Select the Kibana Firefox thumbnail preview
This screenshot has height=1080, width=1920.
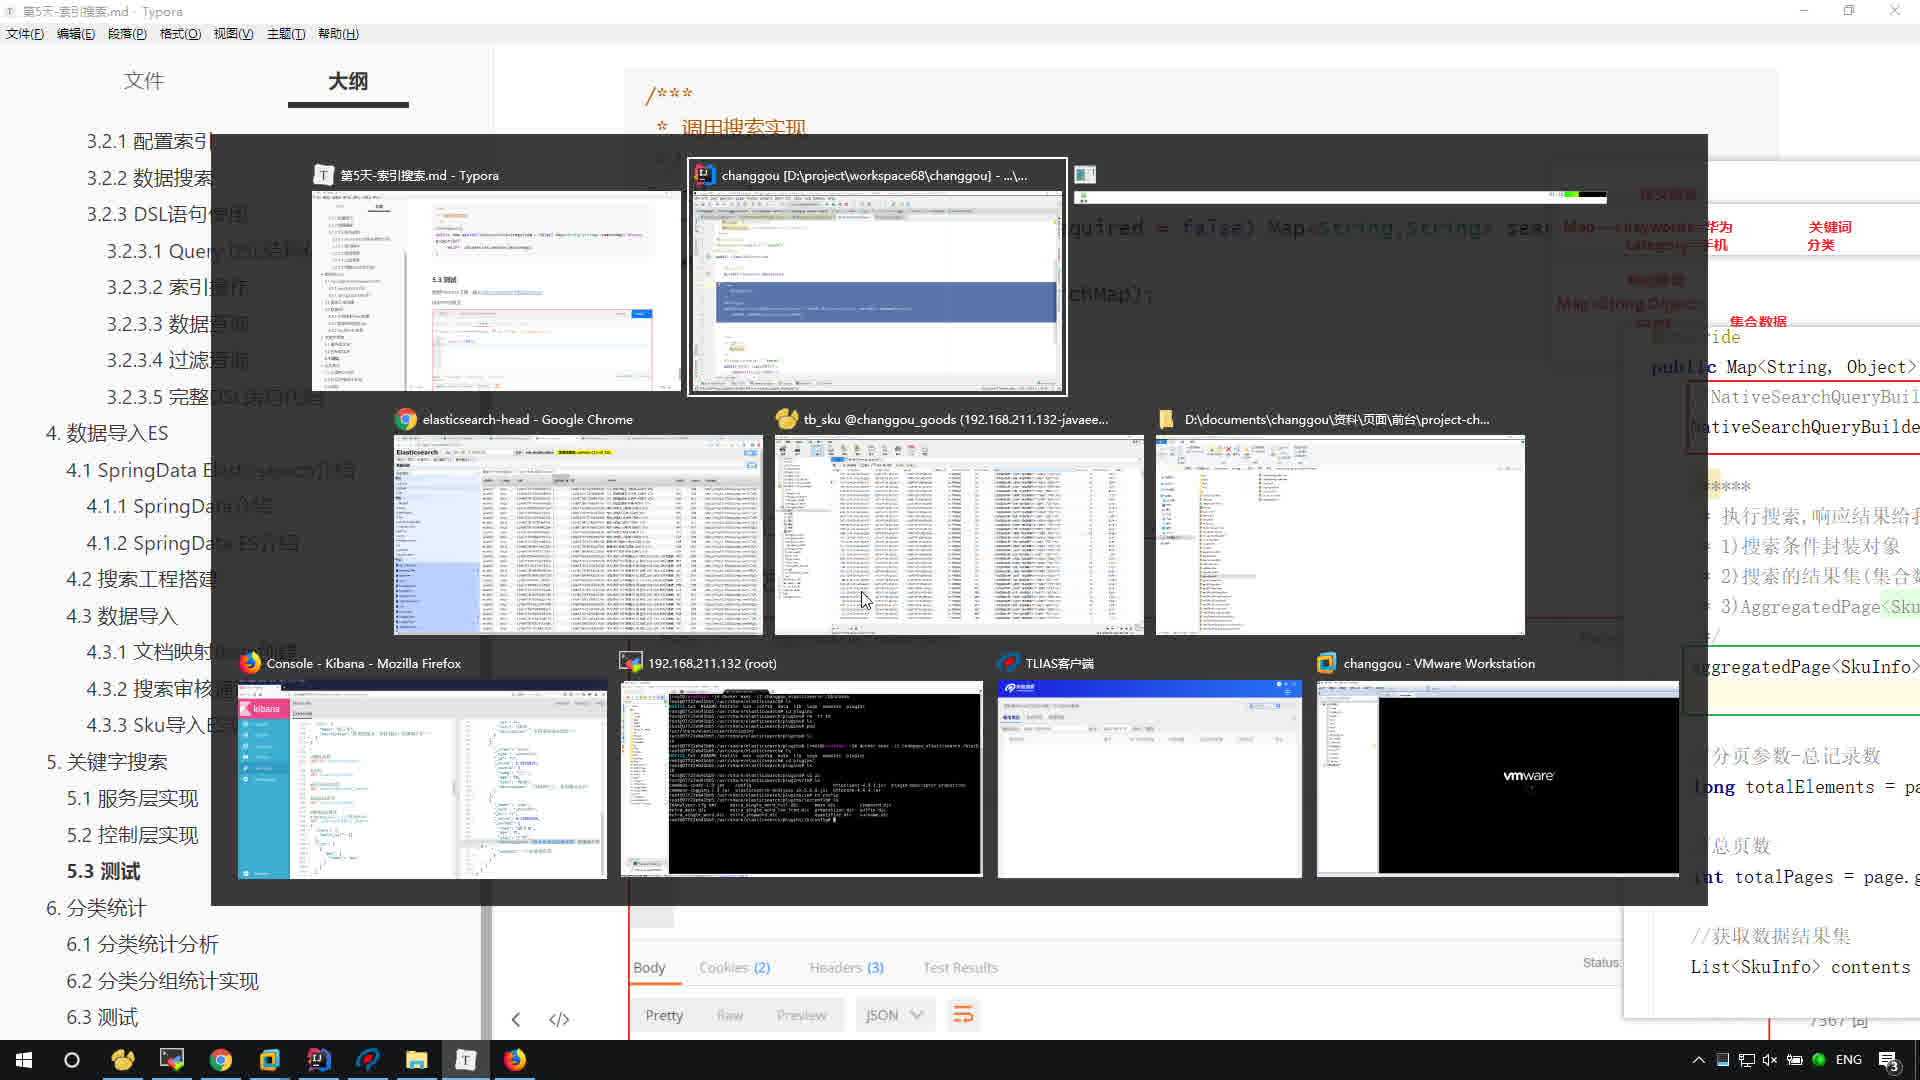[422, 779]
